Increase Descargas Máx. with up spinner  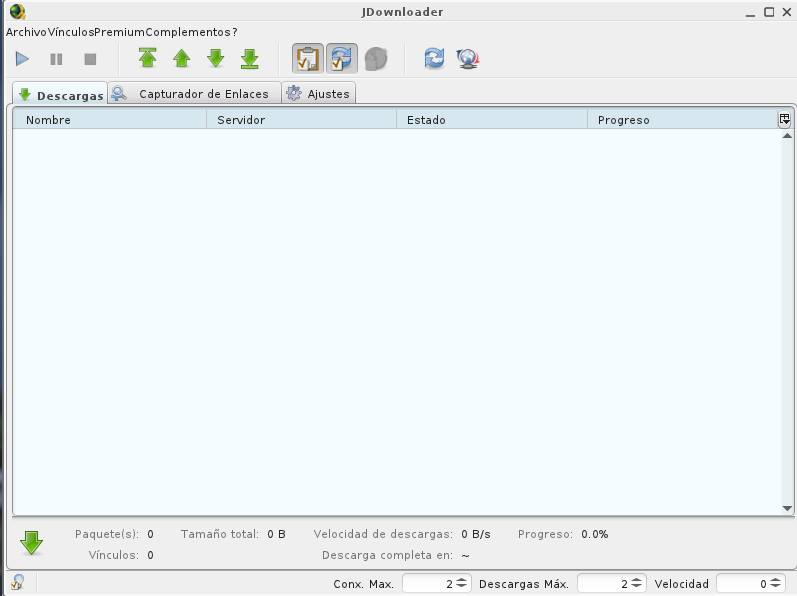pyautogui.click(x=636, y=580)
